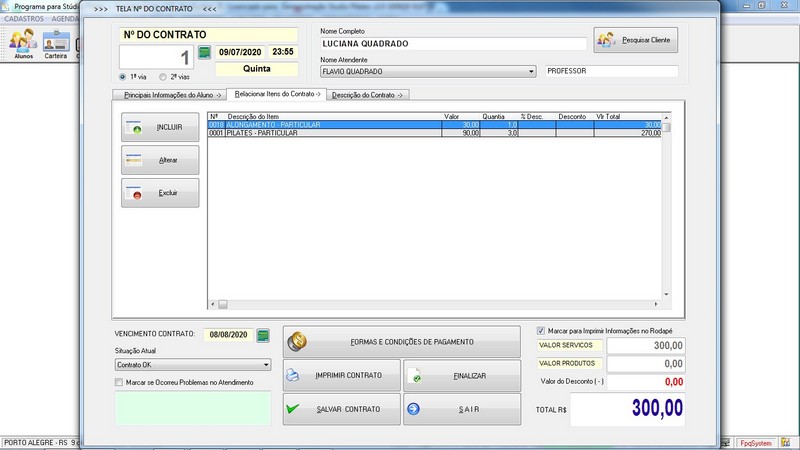Select ALONGAMENTO - PARTICULAR row
The width and height of the screenshot is (800, 450).
434,124
